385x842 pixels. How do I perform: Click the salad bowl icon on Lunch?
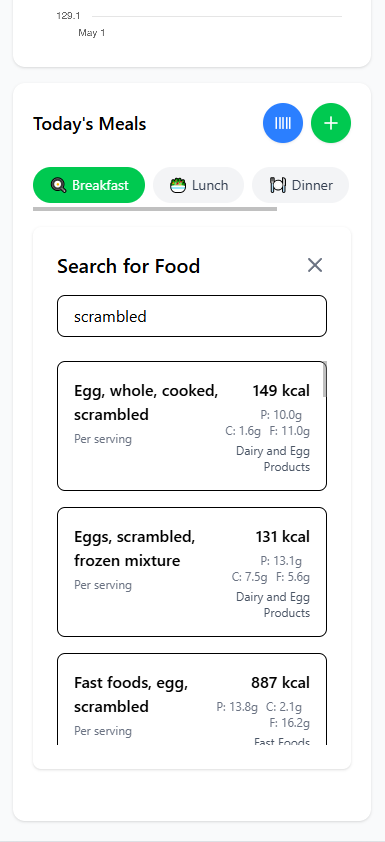[178, 185]
